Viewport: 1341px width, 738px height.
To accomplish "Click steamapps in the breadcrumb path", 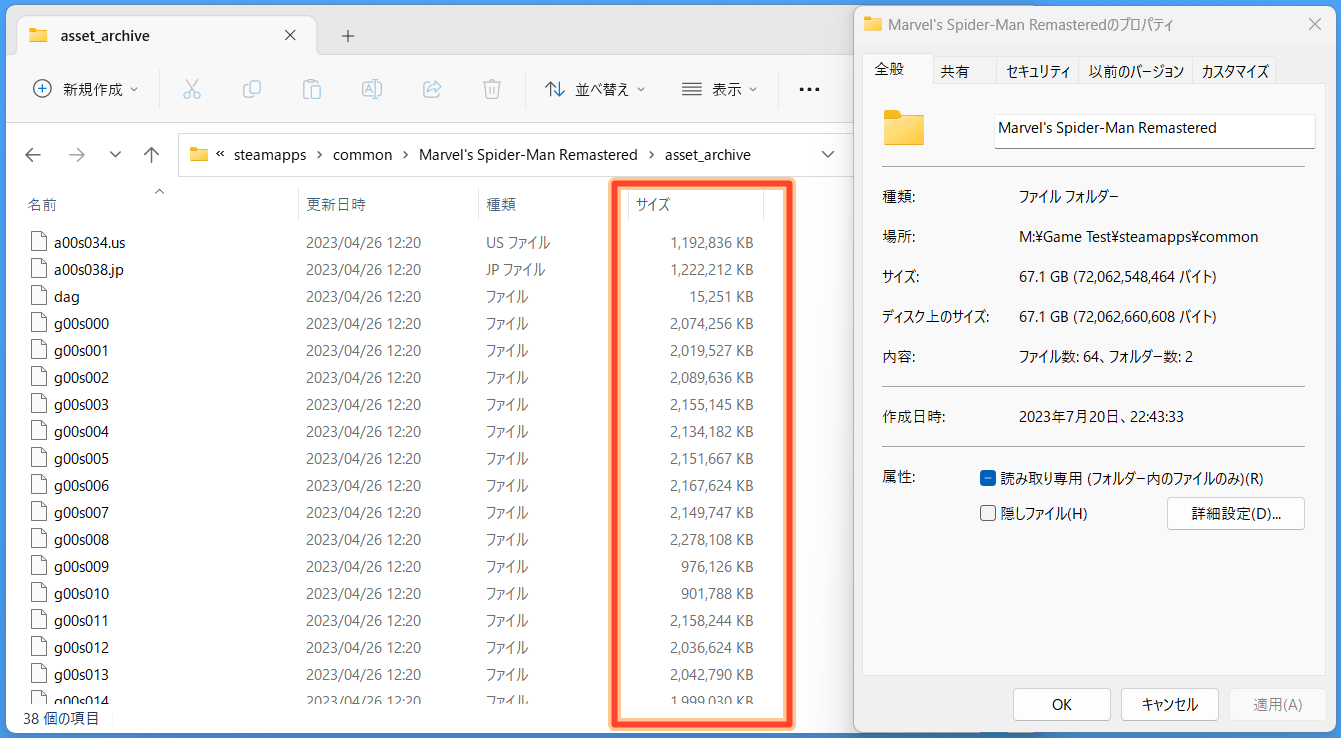I will click(x=269, y=155).
